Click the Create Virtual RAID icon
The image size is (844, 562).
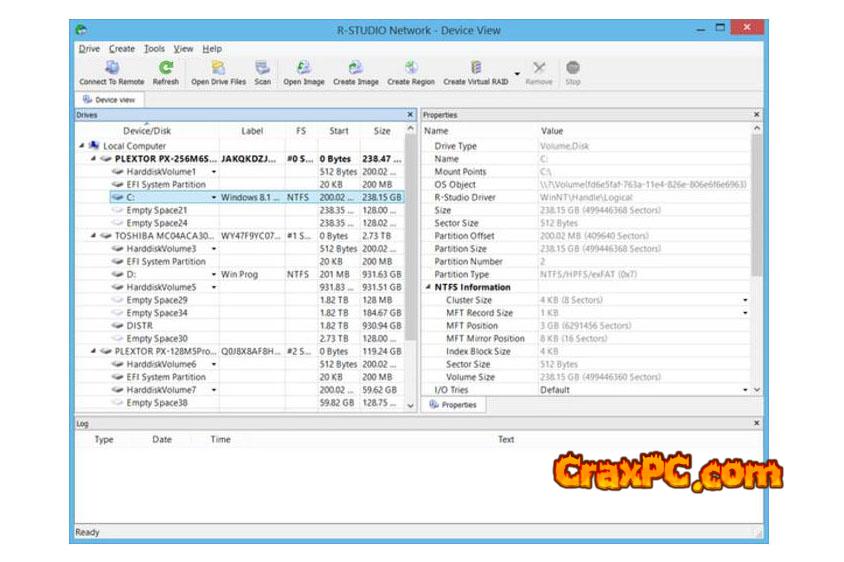[x=476, y=67]
